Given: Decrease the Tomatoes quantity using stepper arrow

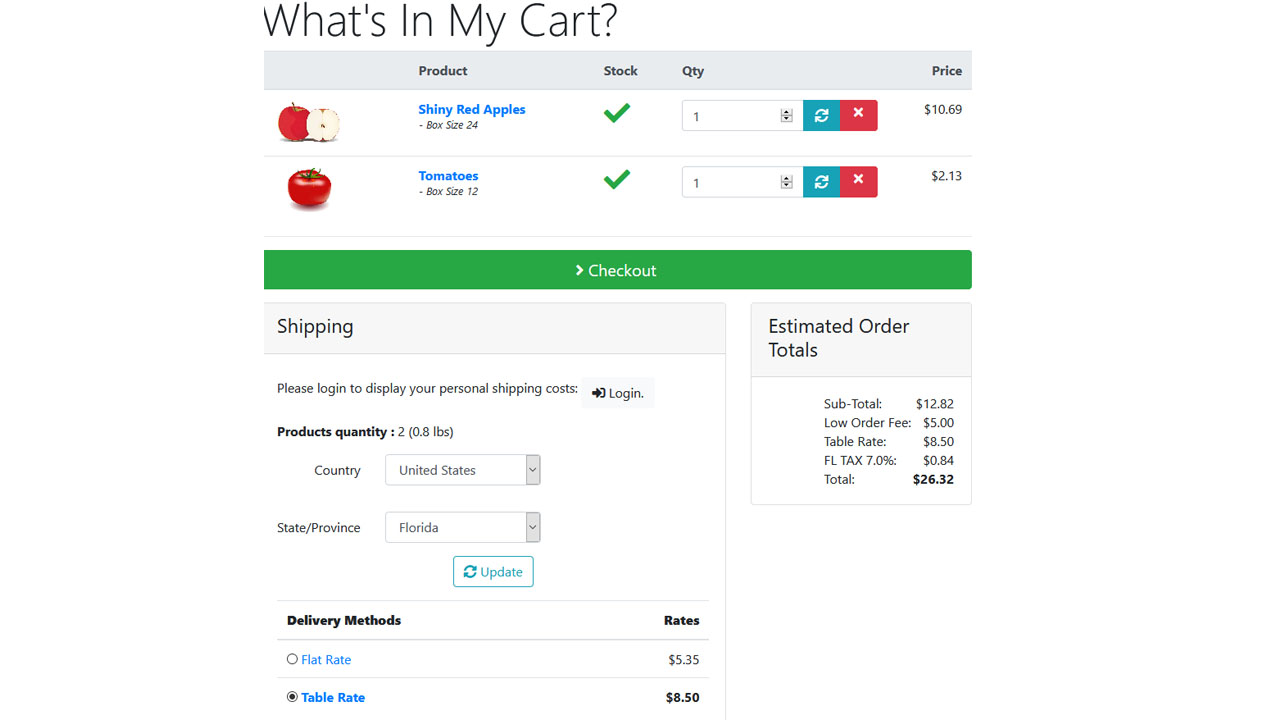Looking at the screenshot, I should (786, 186).
